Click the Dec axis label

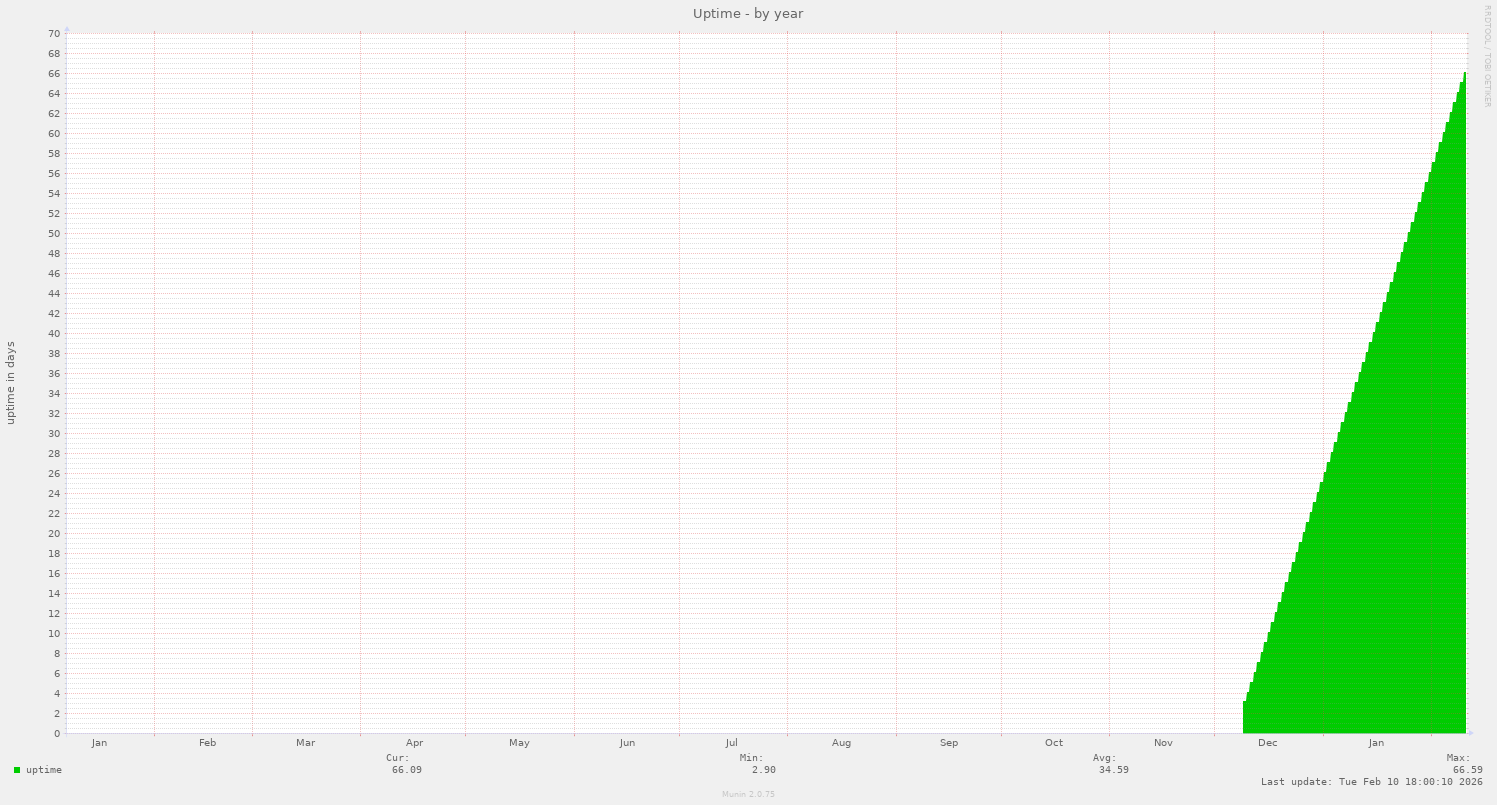pos(1268,743)
